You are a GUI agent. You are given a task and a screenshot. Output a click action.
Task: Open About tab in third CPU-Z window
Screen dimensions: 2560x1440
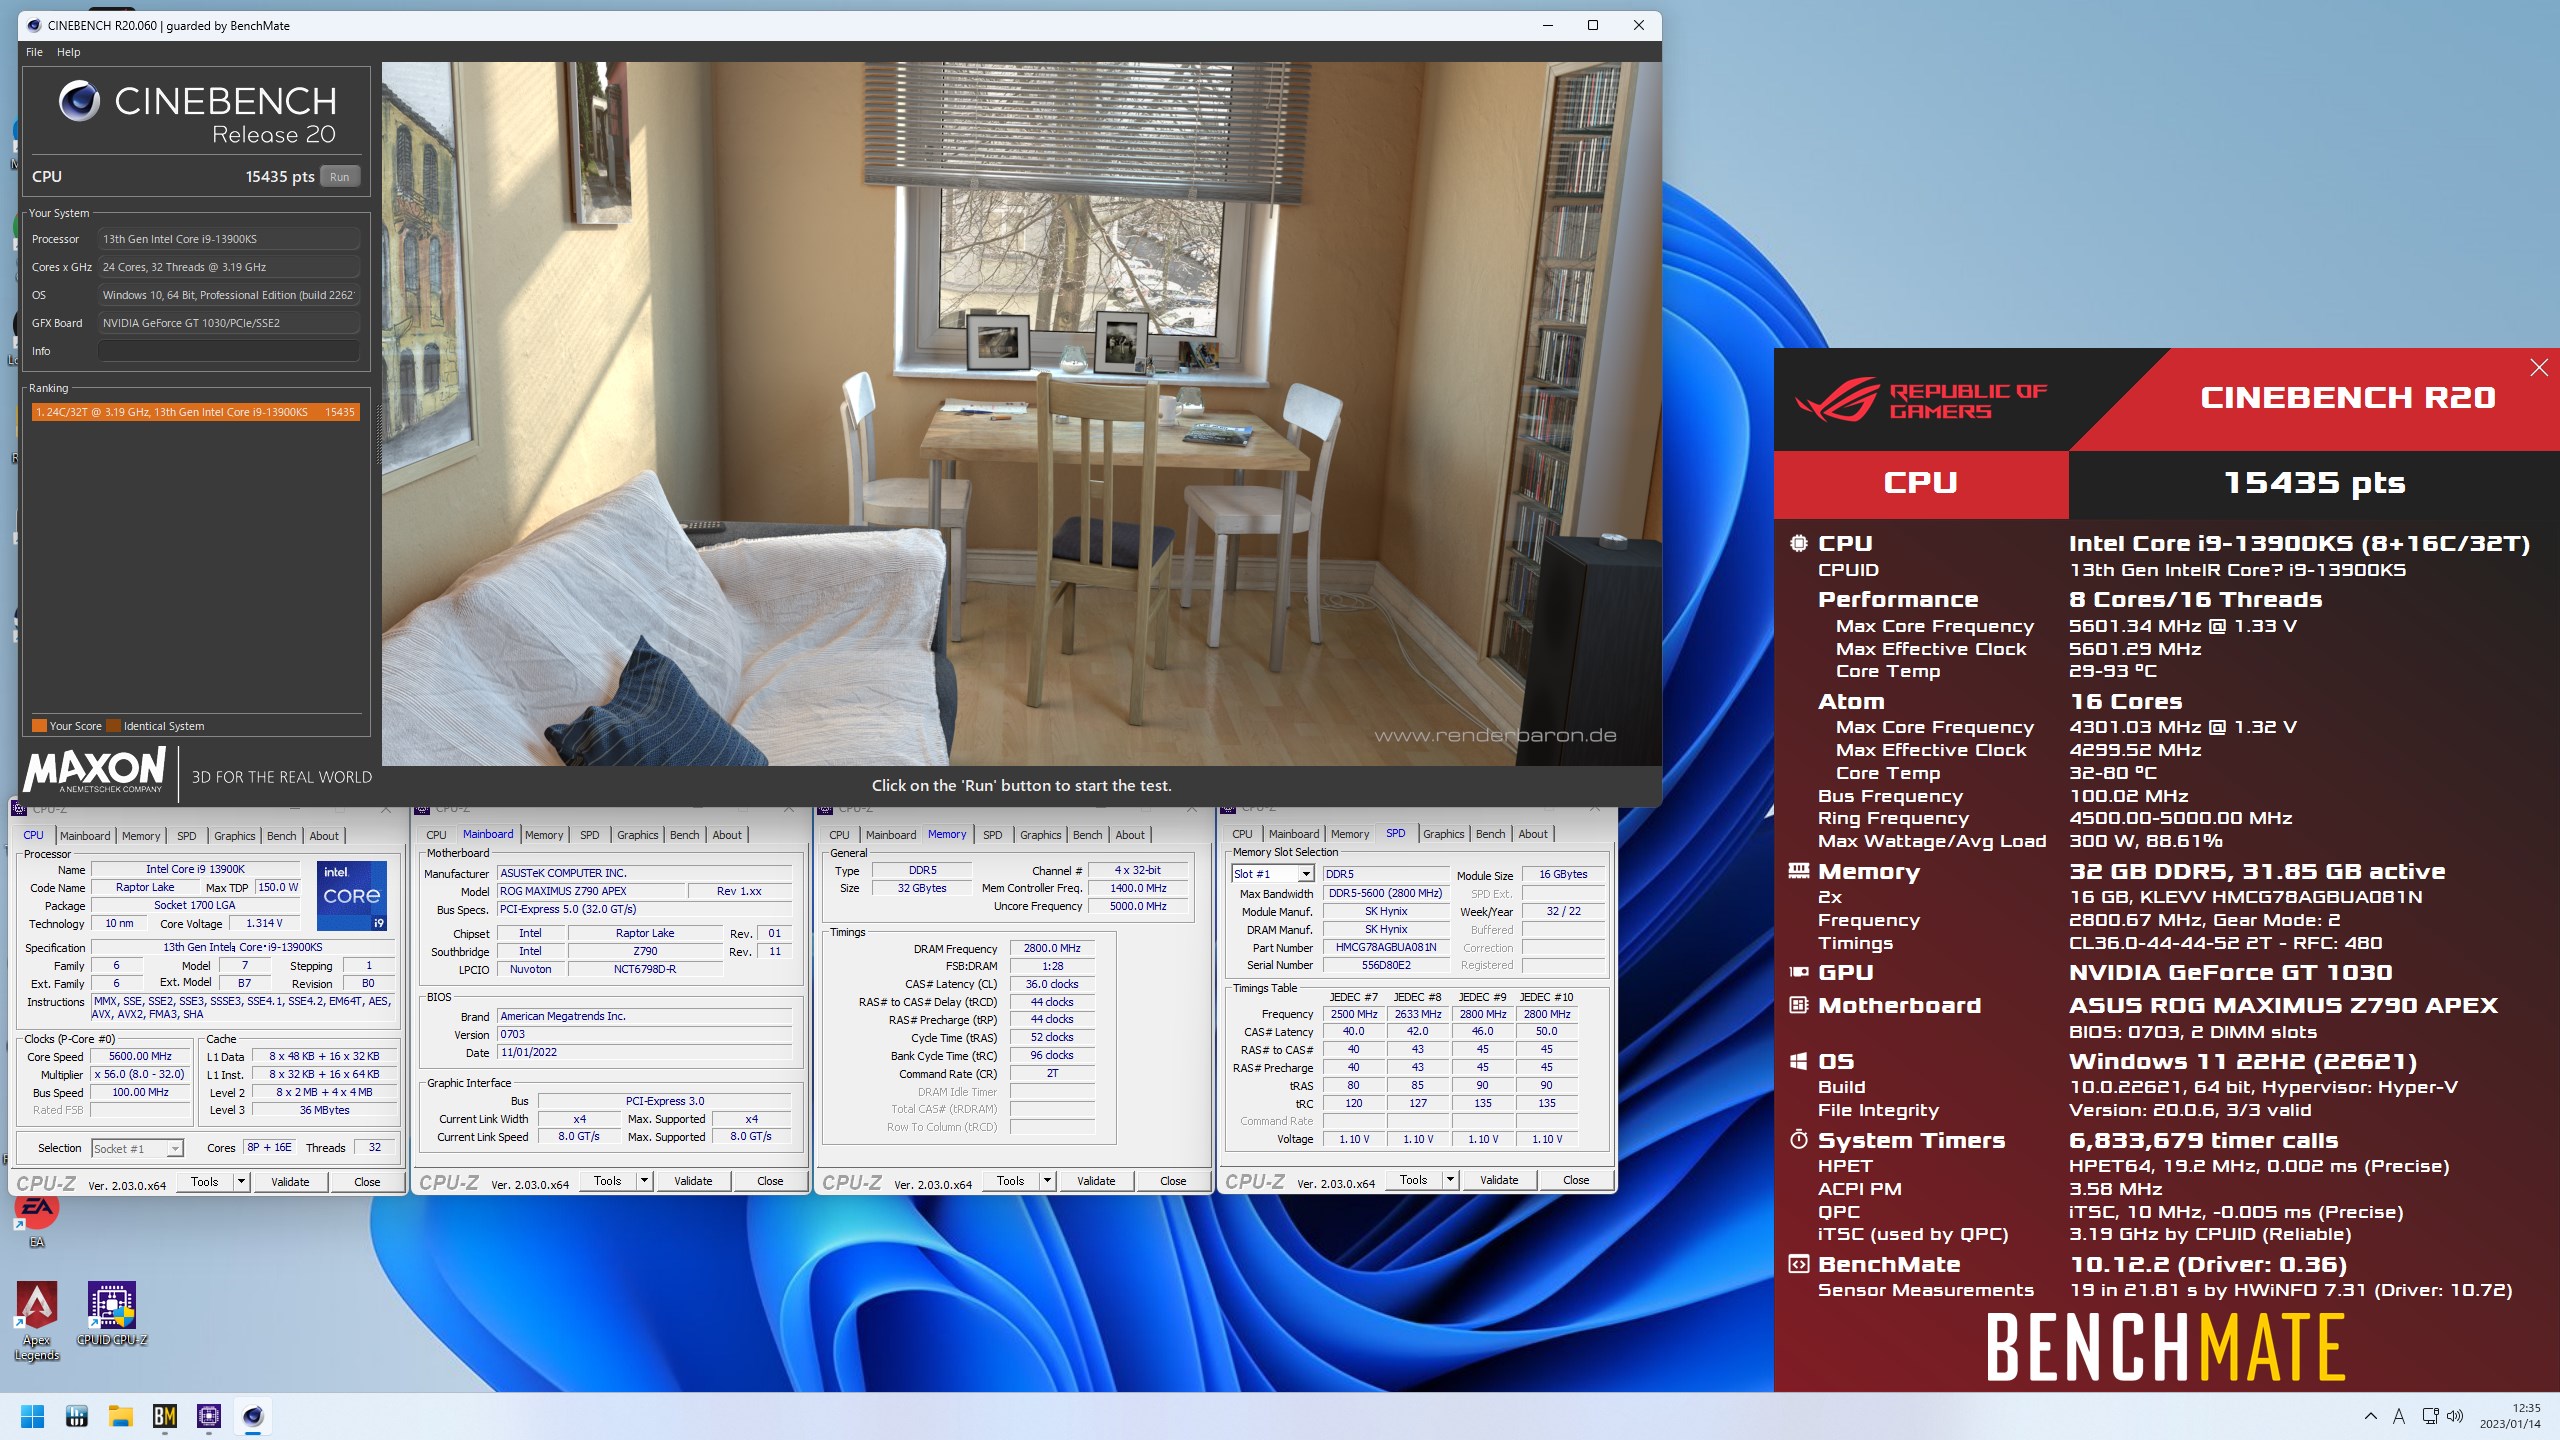tap(1130, 835)
